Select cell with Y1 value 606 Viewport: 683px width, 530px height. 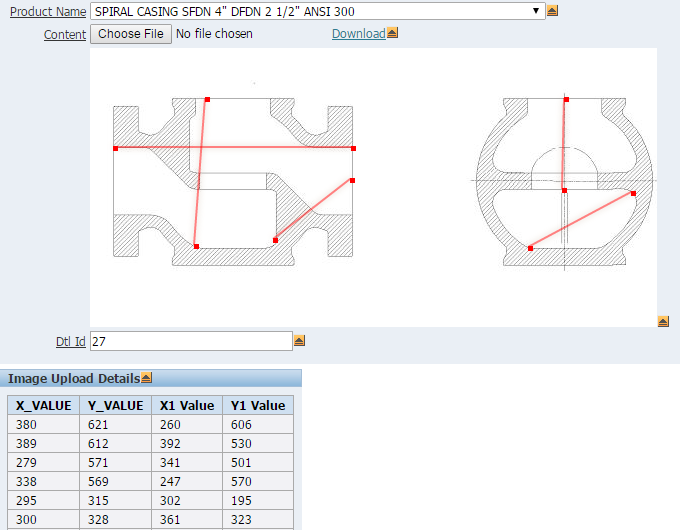click(258, 425)
